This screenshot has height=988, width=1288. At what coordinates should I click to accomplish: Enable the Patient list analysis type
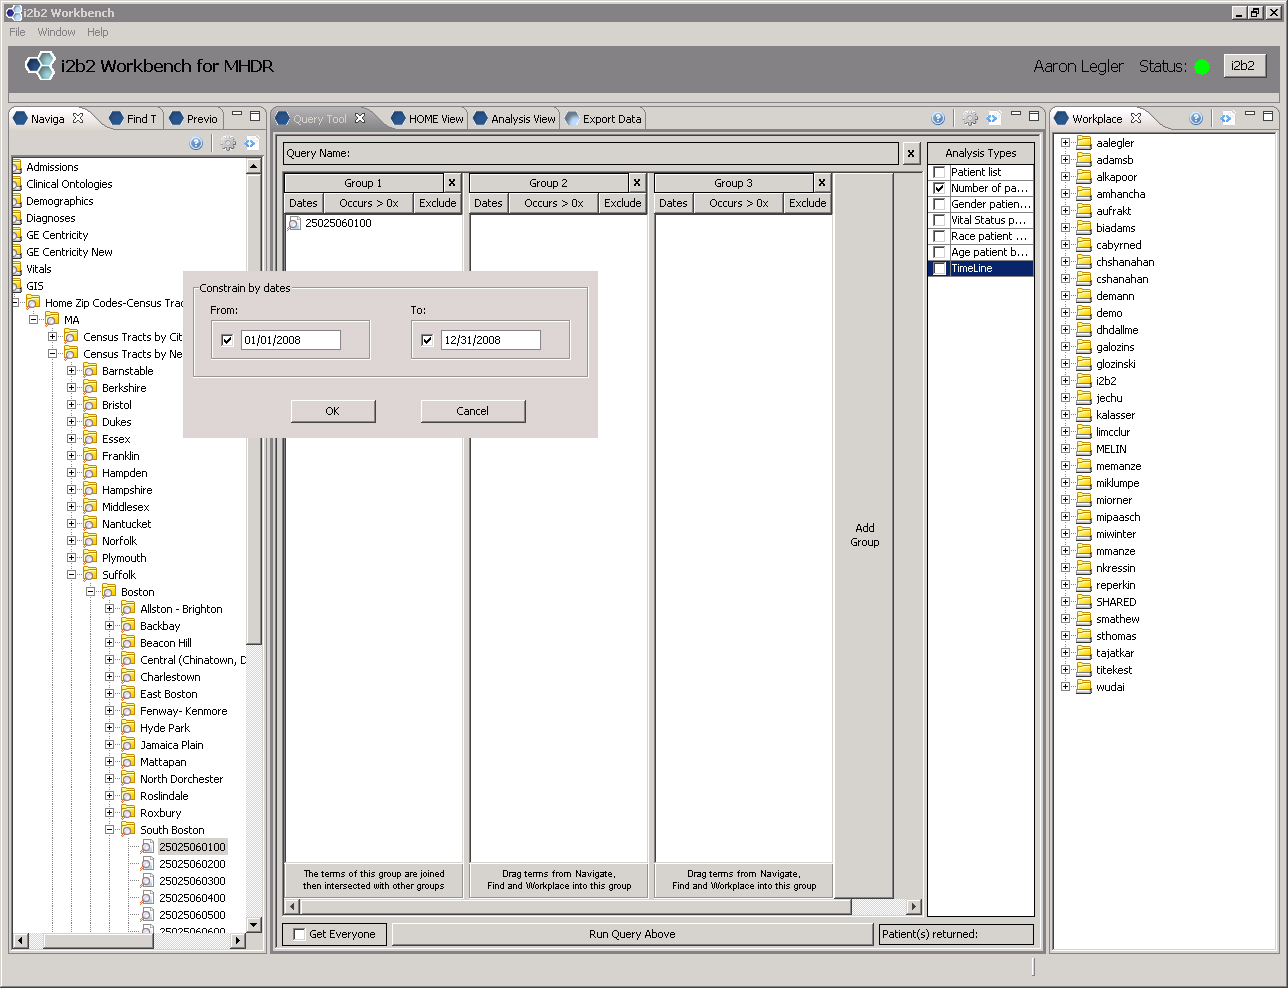click(x=939, y=172)
